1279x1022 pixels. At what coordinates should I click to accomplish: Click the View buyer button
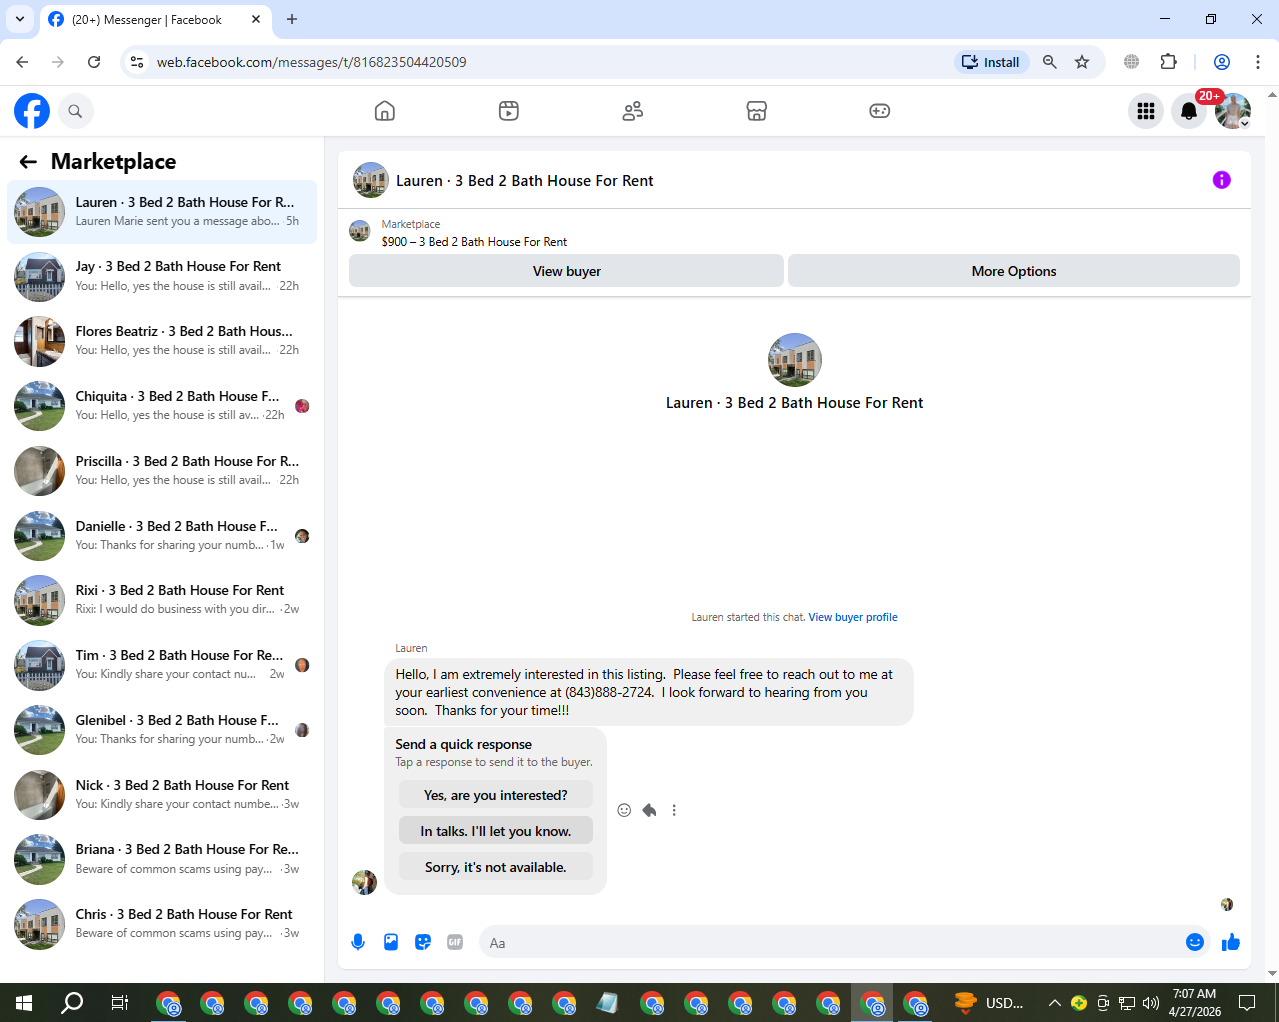pos(566,271)
